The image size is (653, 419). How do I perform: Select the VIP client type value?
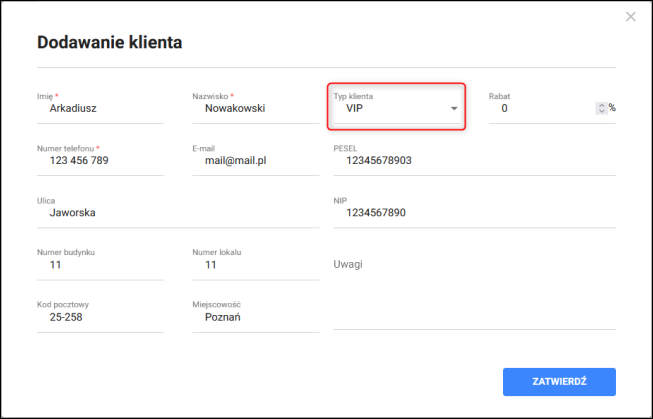(354, 109)
